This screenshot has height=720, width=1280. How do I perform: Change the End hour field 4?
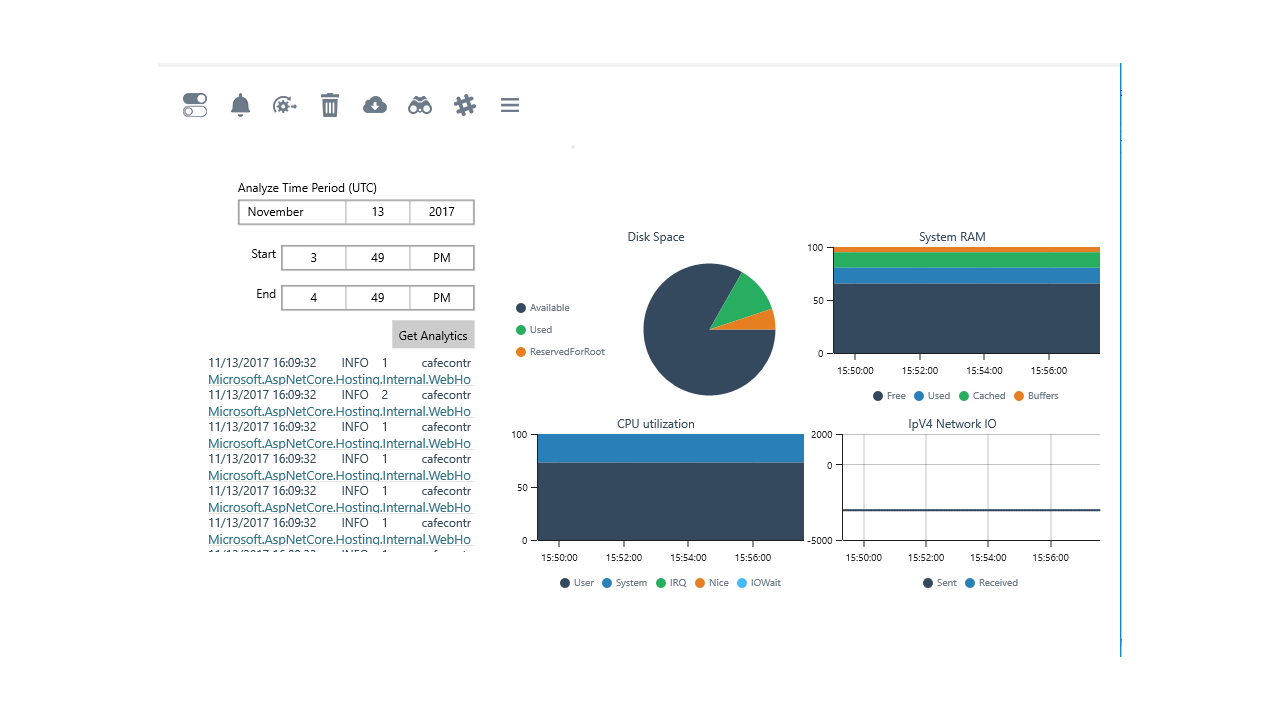point(314,298)
